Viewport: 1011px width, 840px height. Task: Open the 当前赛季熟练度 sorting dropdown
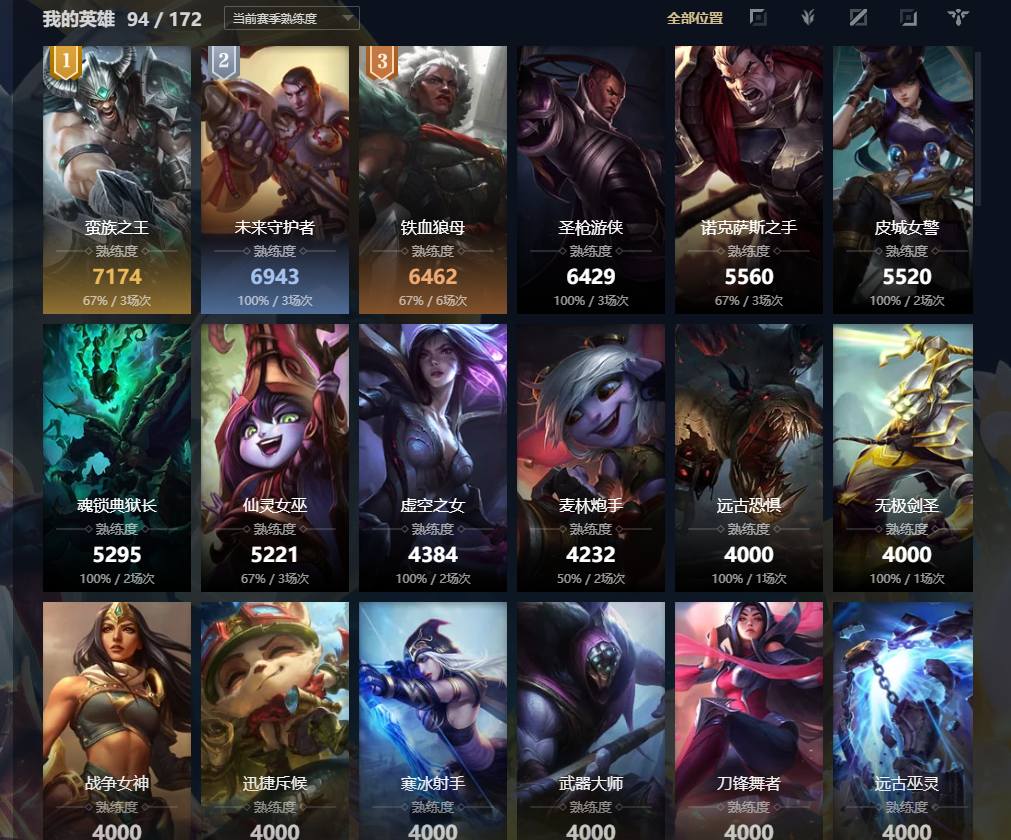click(291, 19)
